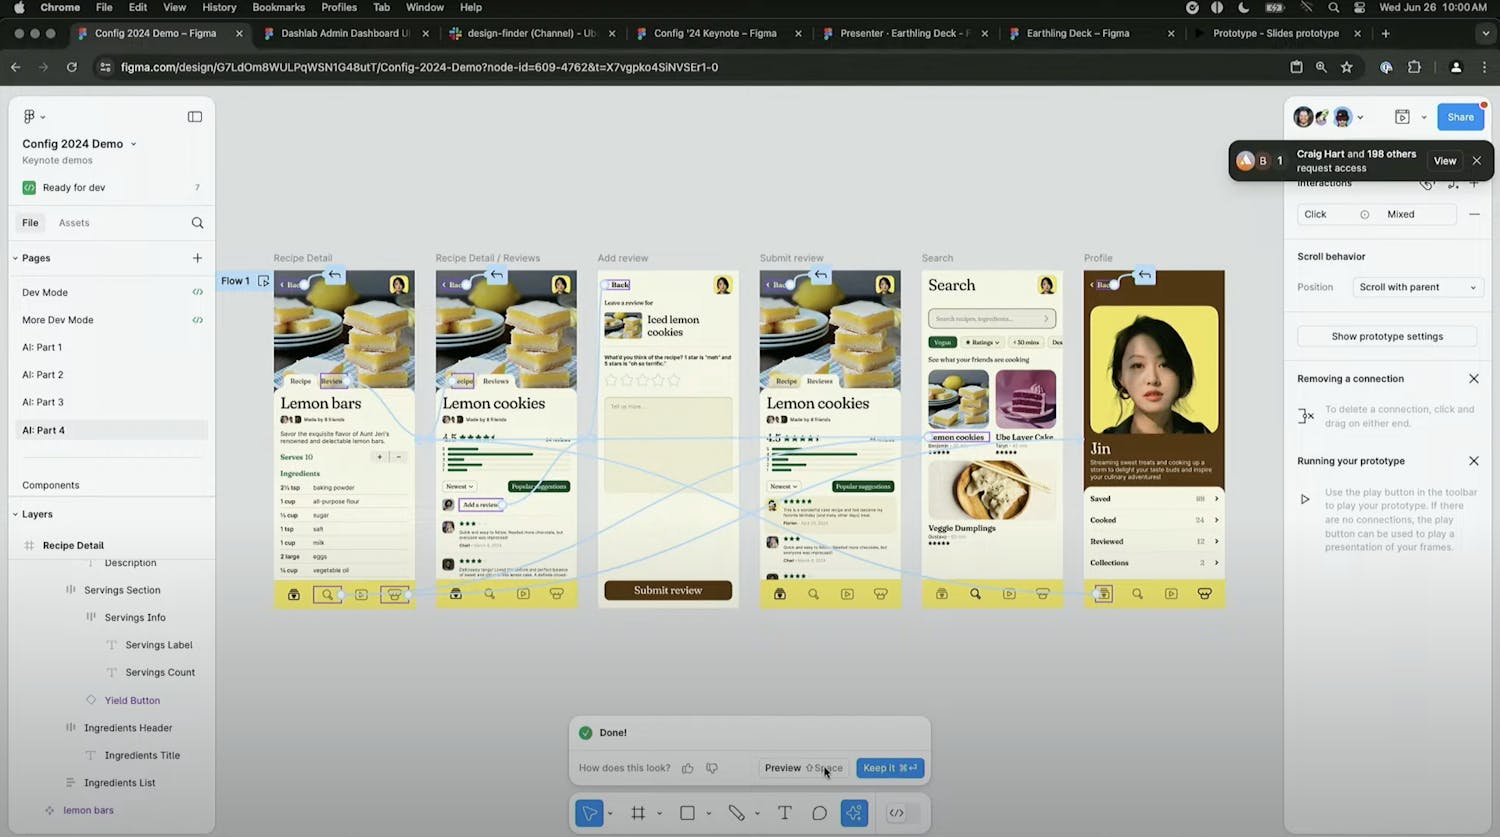This screenshot has height=837, width=1500.
Task: Select the Frame tool
Action: [x=638, y=813]
